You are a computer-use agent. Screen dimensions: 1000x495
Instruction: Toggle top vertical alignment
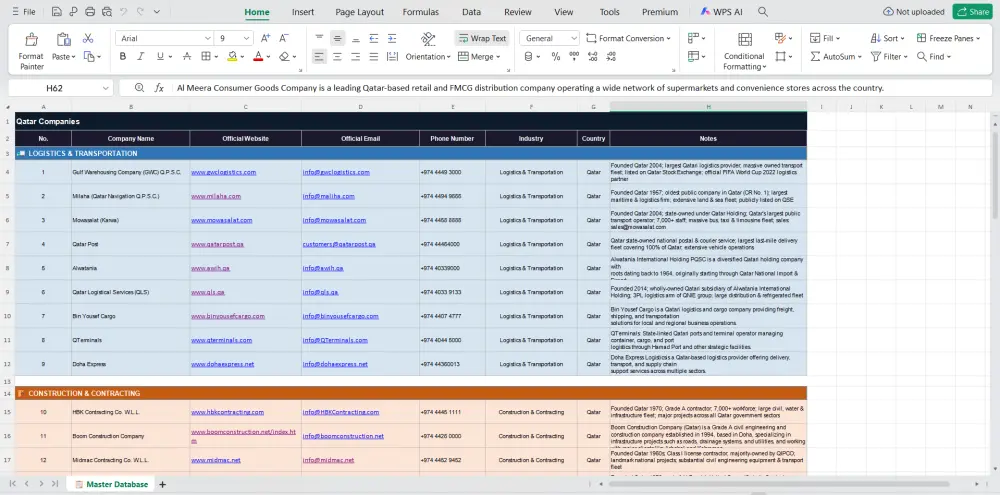click(319, 38)
